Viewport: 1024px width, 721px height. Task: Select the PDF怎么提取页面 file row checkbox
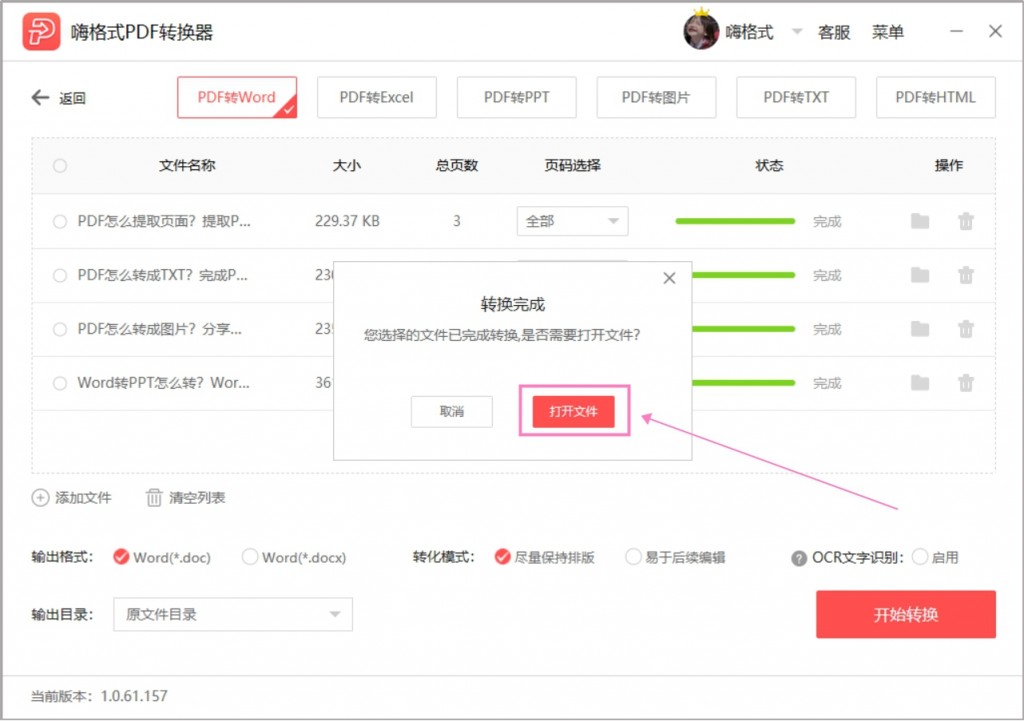pyautogui.click(x=60, y=221)
